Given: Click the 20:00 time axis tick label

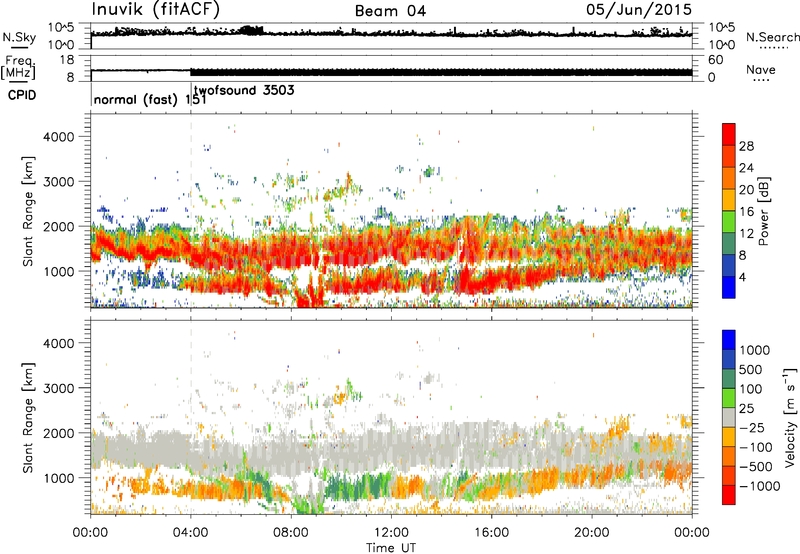Looking at the screenshot, I should 592,533.
